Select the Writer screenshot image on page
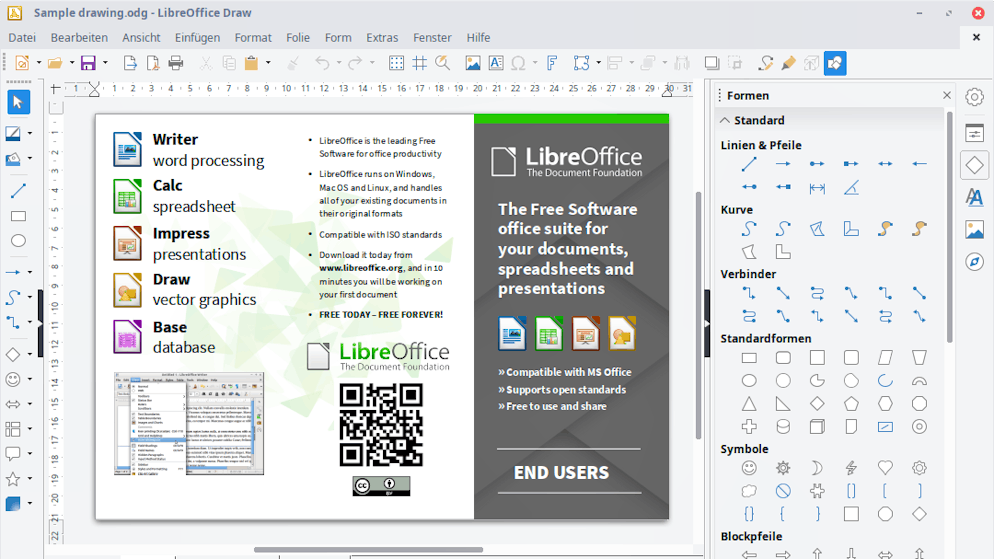Viewport: 994px width, 559px height. (x=189, y=423)
